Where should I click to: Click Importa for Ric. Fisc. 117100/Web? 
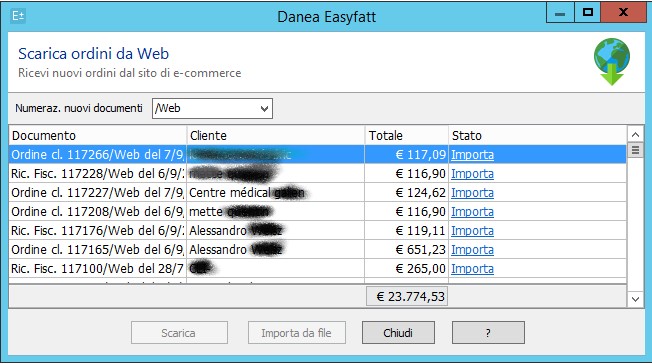[x=472, y=269]
